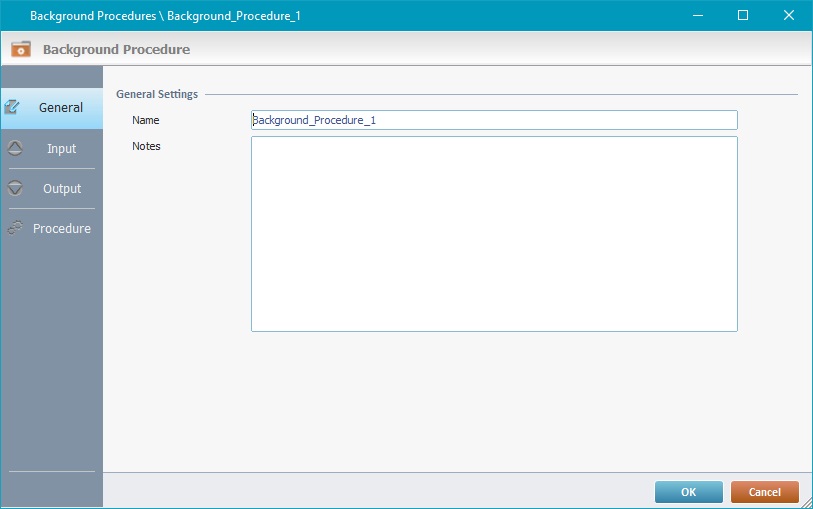
Task: Click the General Settings section heading
Action: 157,94
